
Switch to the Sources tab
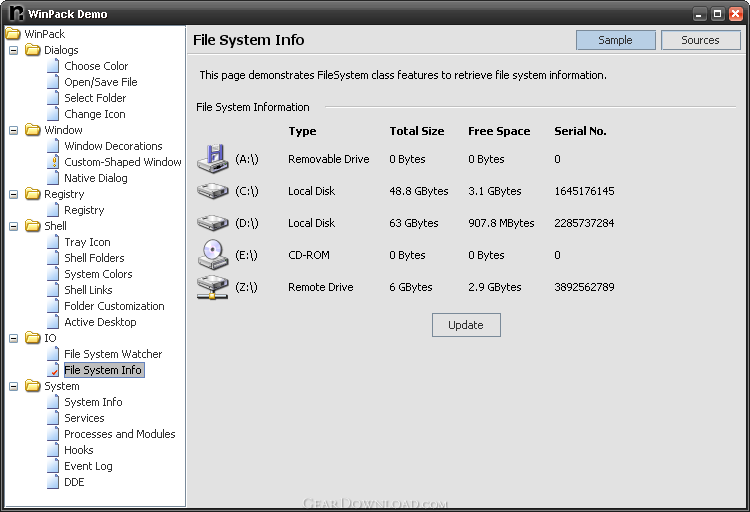tap(701, 40)
